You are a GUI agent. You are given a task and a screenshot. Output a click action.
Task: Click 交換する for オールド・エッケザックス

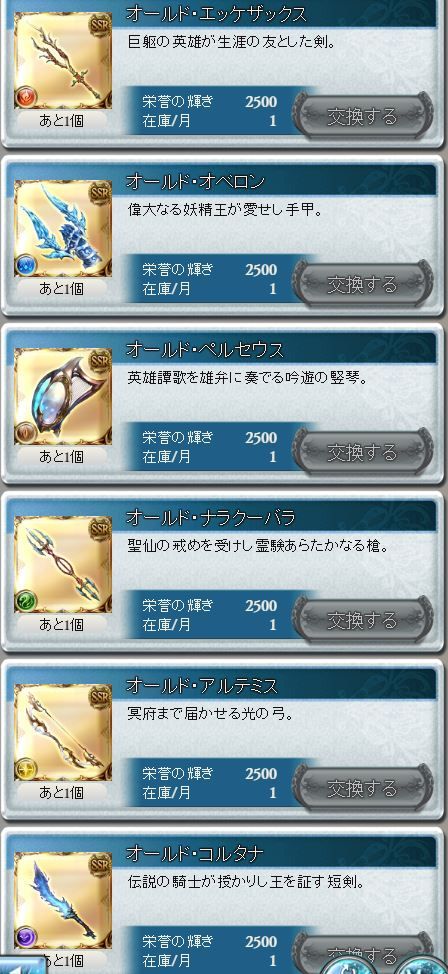[363, 116]
